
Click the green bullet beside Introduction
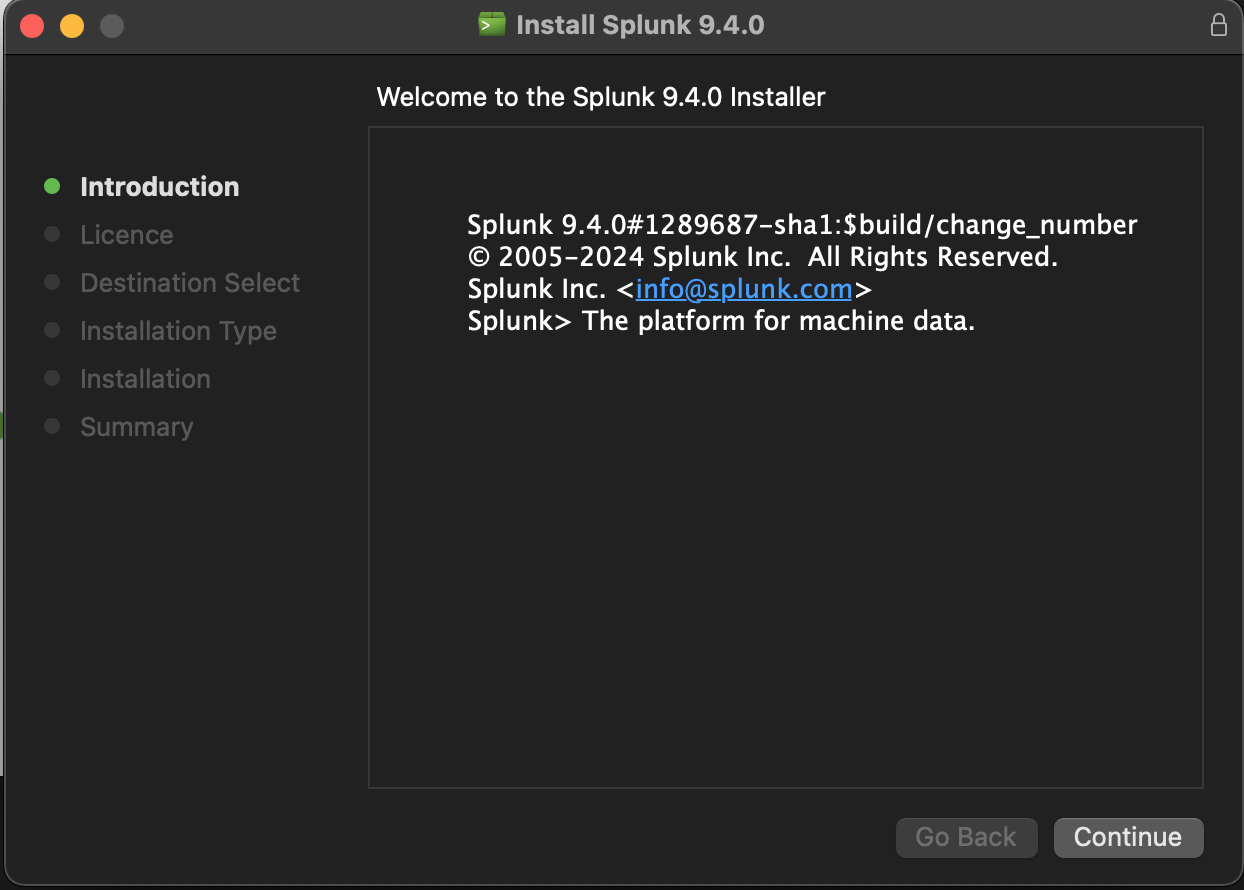pyautogui.click(x=53, y=186)
